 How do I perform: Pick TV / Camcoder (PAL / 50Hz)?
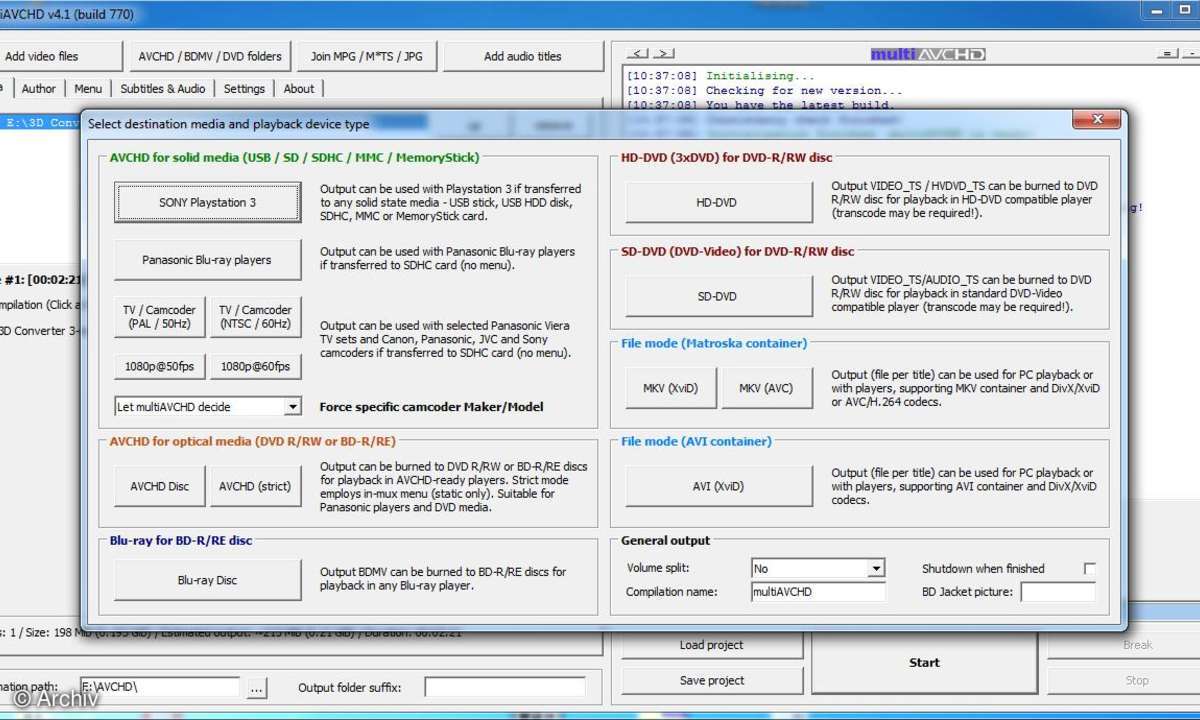[160, 317]
